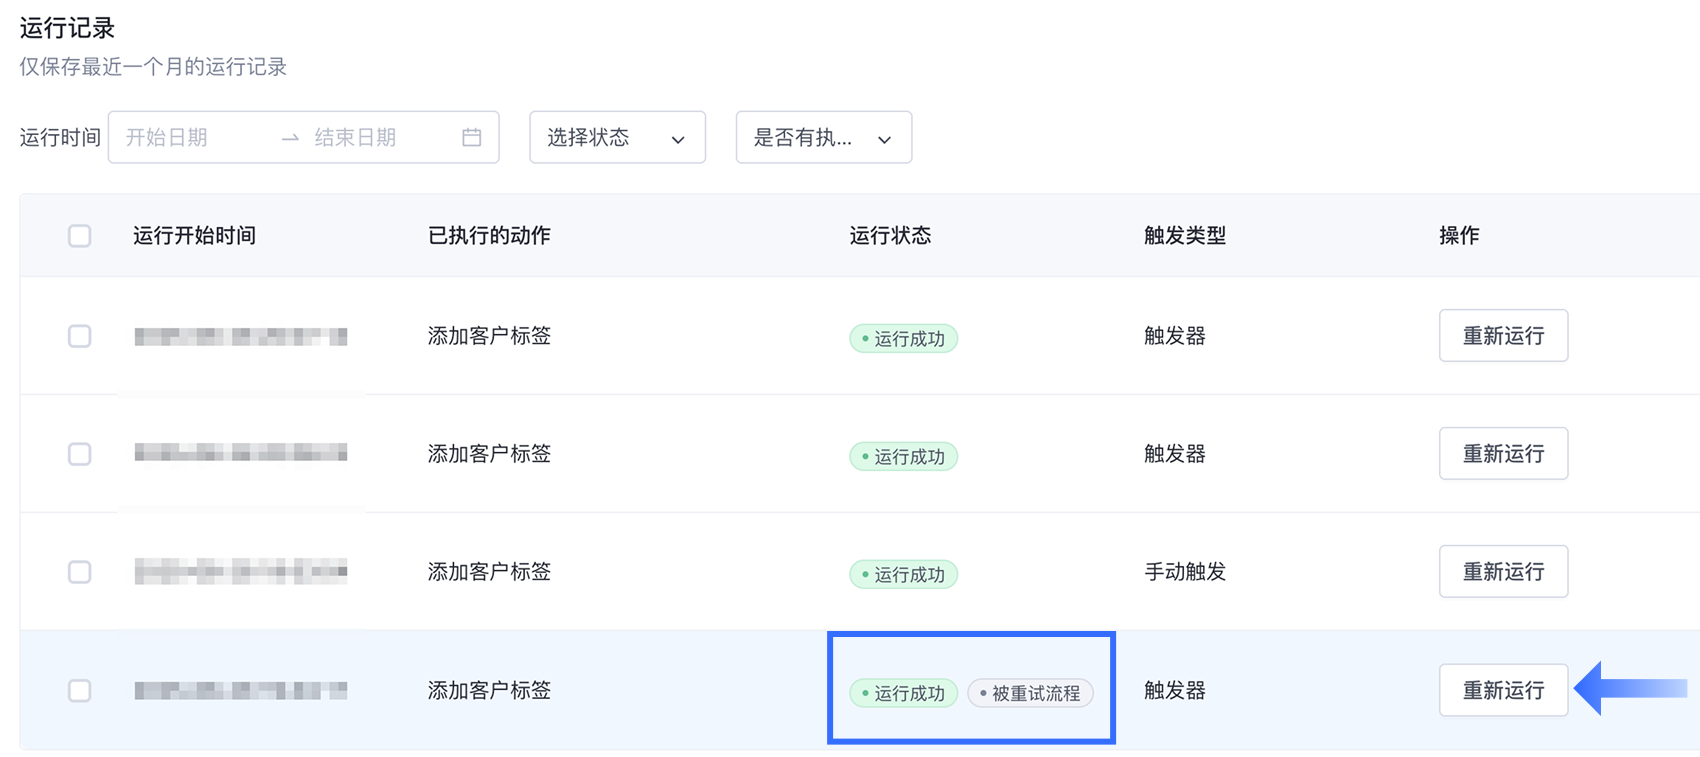Click the 开始日期 start date field
The image size is (1700, 757).
click(x=190, y=138)
